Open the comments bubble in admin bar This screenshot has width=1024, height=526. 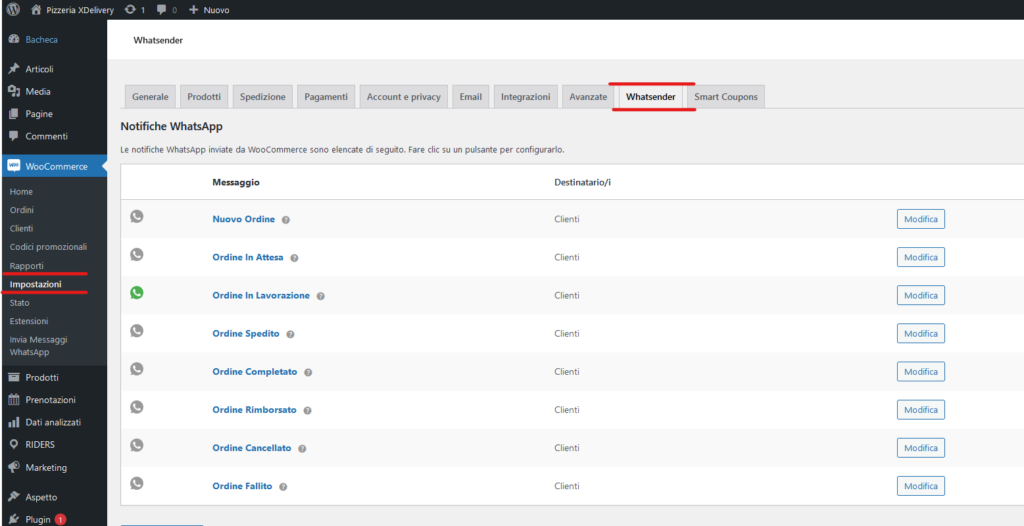(167, 10)
